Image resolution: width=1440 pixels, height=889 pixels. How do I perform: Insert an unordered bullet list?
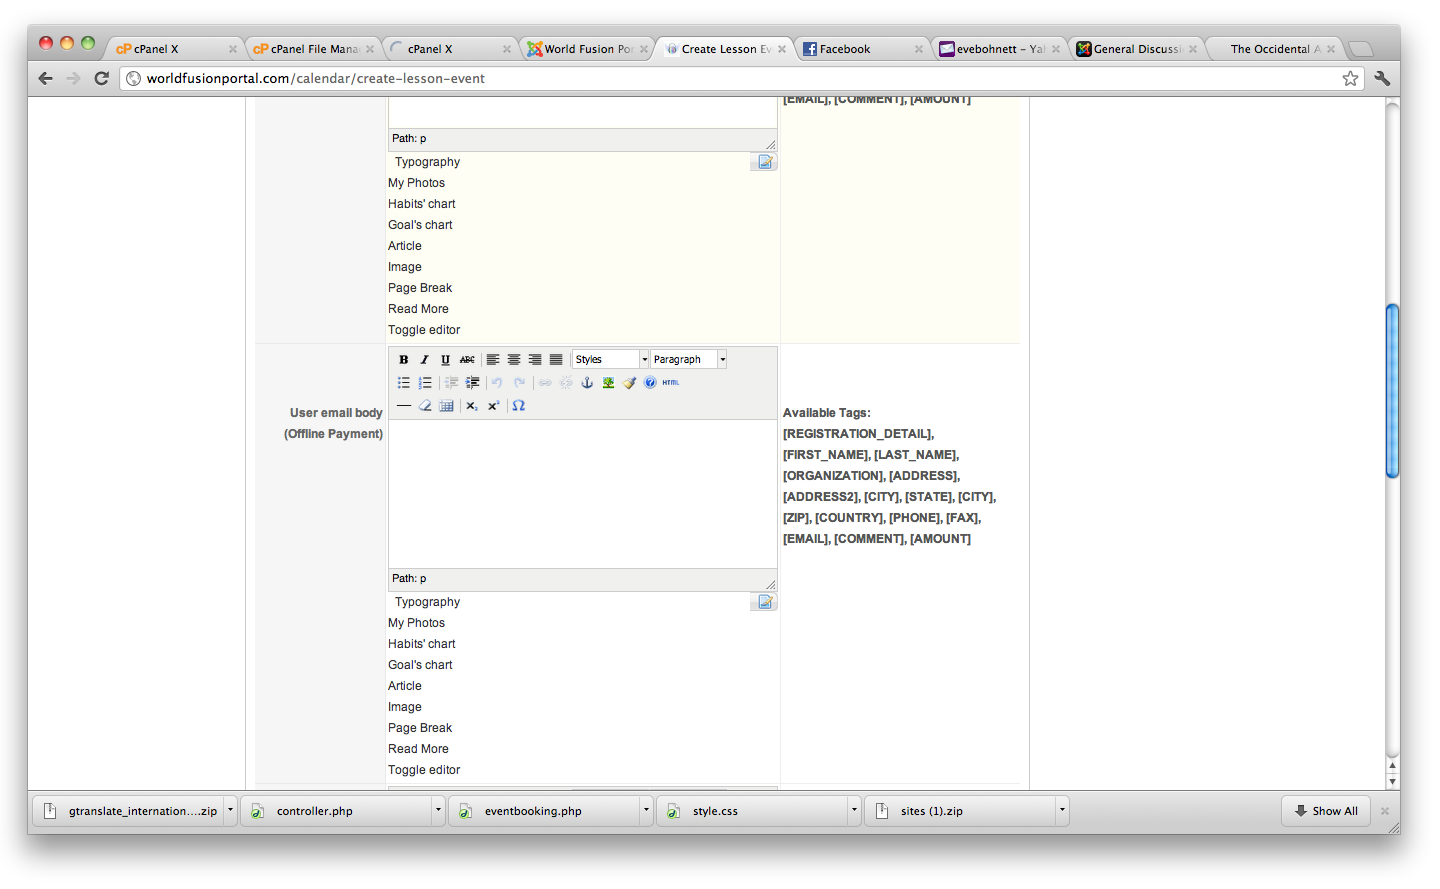pyautogui.click(x=403, y=382)
